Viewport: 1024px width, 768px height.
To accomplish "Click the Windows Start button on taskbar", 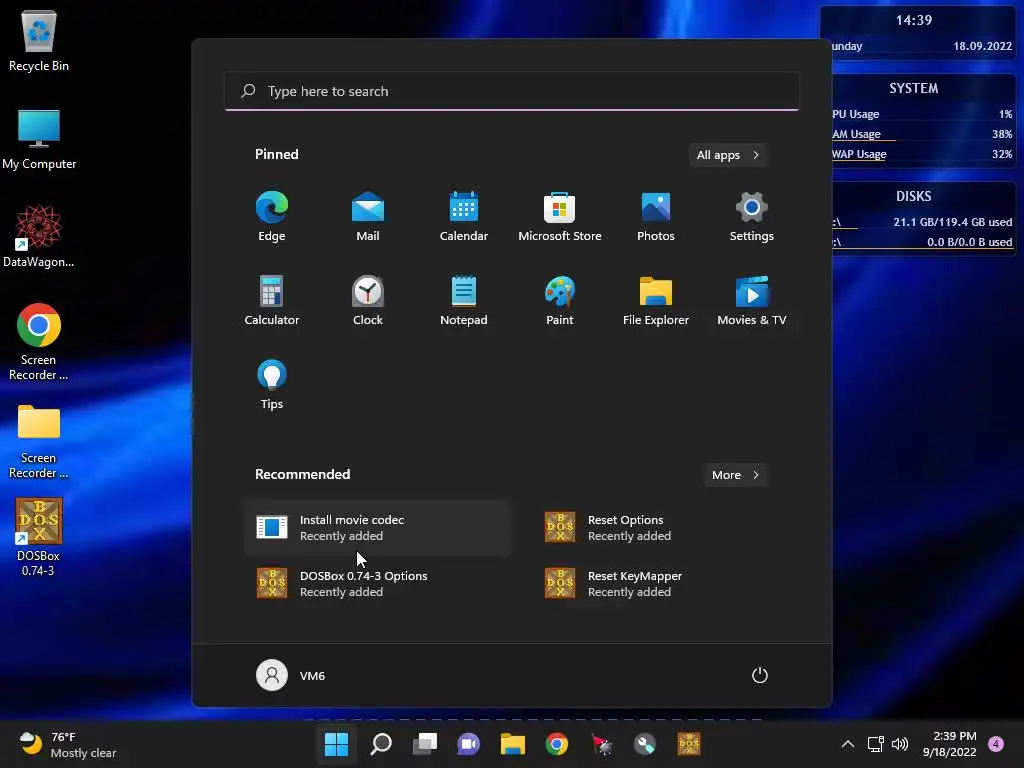I will point(336,744).
